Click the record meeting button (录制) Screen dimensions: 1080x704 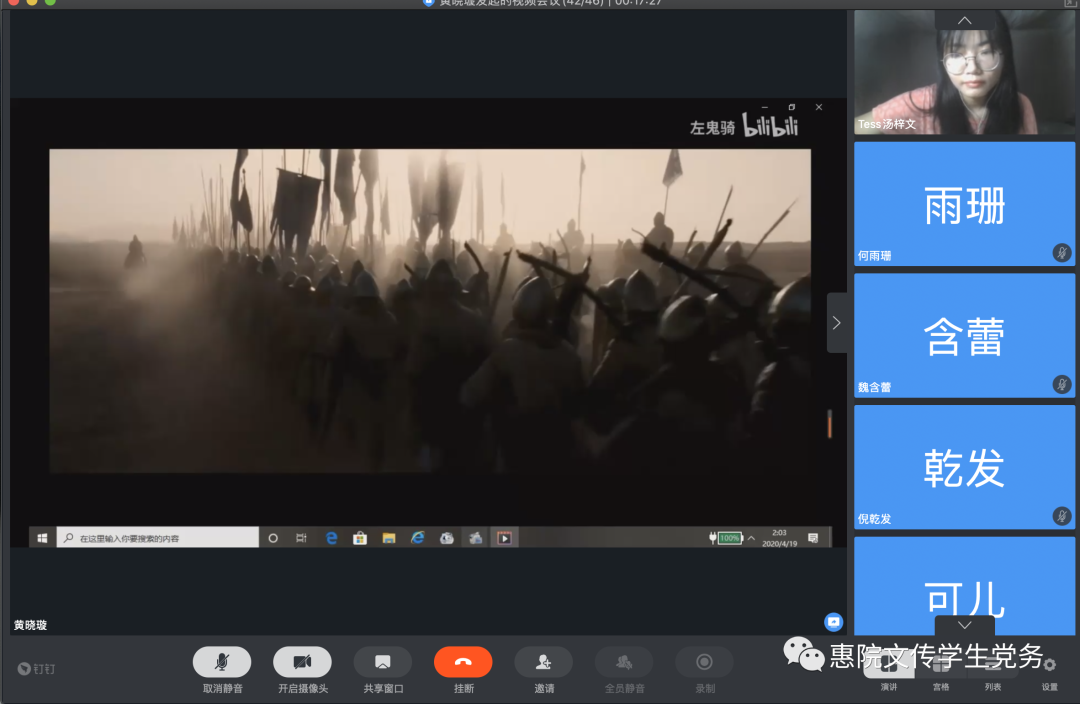(x=704, y=662)
